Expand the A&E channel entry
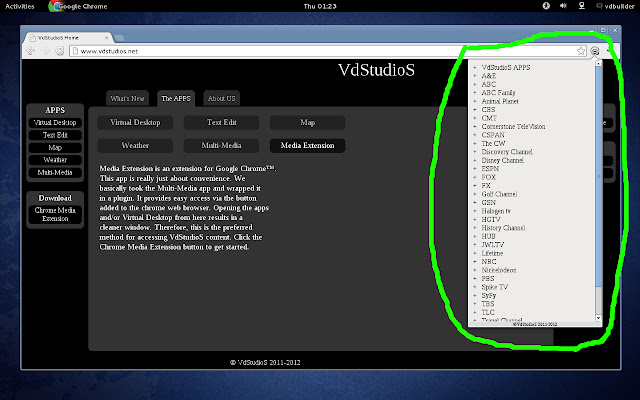 click(x=475, y=76)
